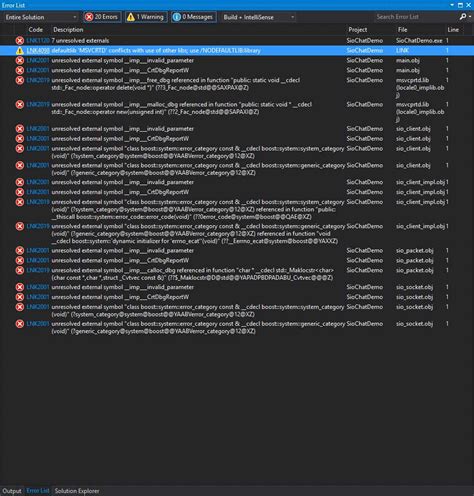Select the _free_dbg unresolved symbol description
The width and height of the screenshot is (474, 496).
176,84
